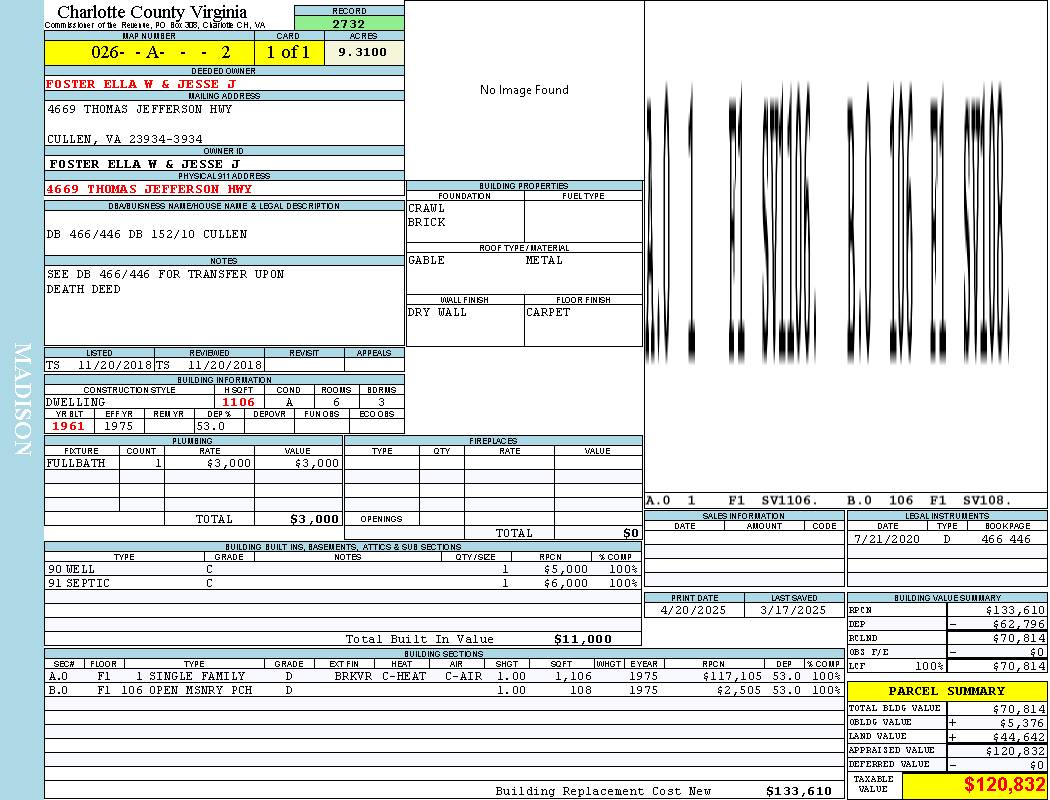Select the red deeded owner name
The image size is (1050, 800).
pyautogui.click(x=141, y=84)
